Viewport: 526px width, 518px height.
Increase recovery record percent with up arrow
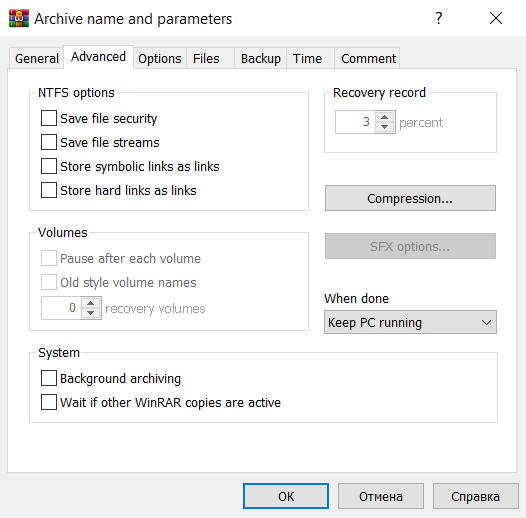point(385,117)
